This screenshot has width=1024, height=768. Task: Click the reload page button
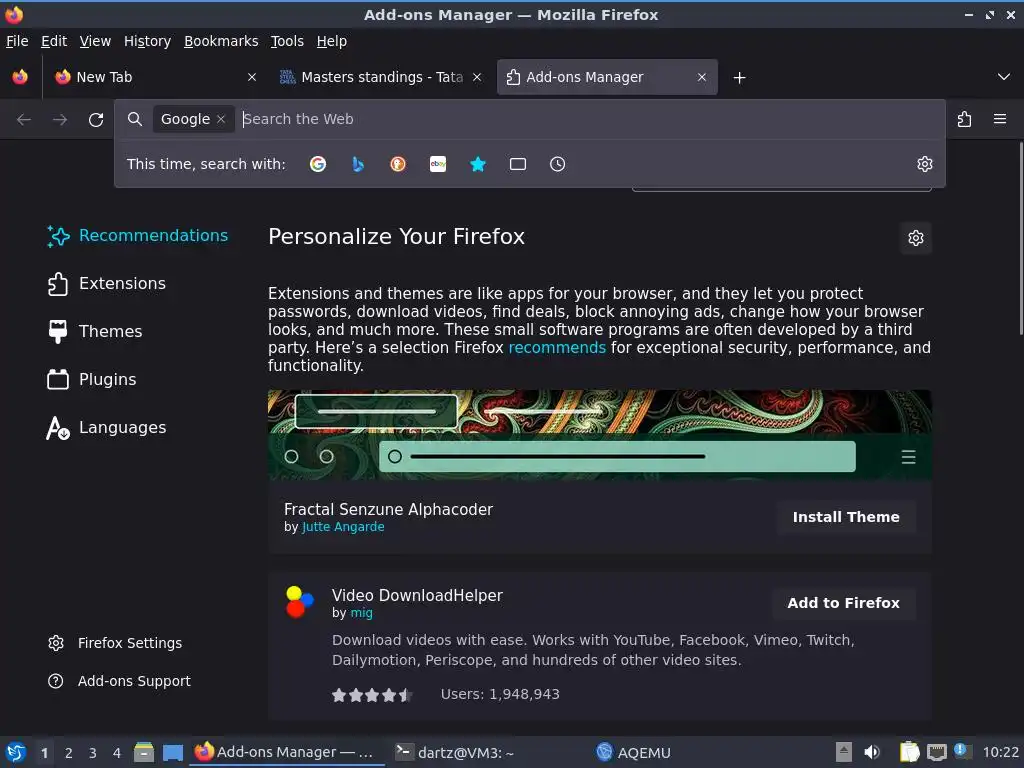coord(96,120)
